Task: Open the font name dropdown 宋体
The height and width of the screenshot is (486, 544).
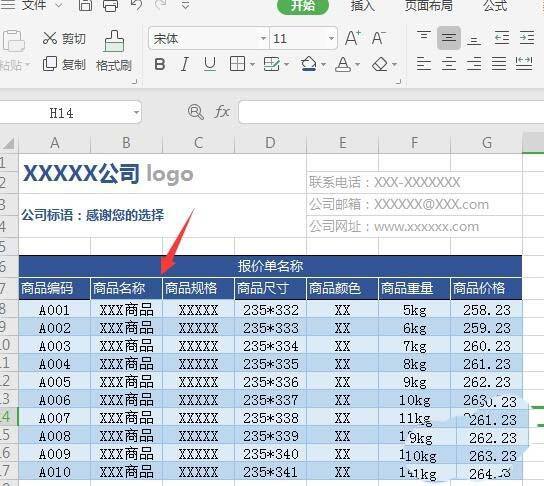Action: (x=209, y=38)
